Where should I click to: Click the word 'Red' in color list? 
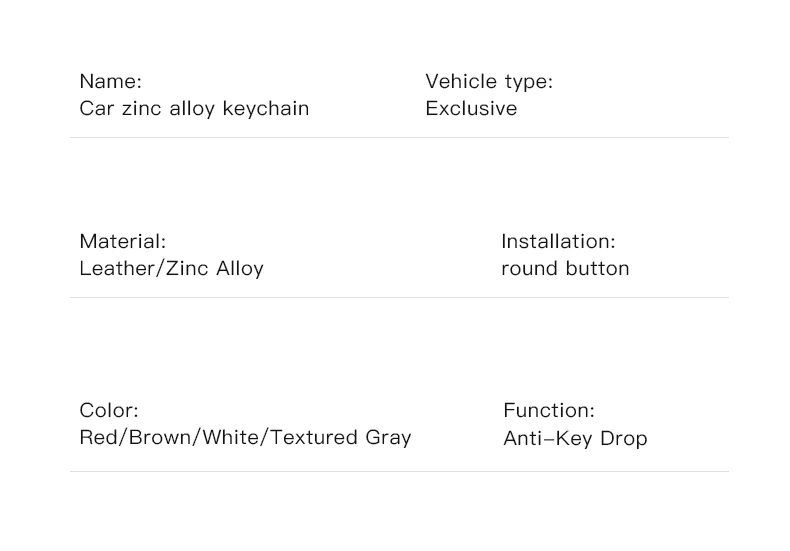coord(98,438)
